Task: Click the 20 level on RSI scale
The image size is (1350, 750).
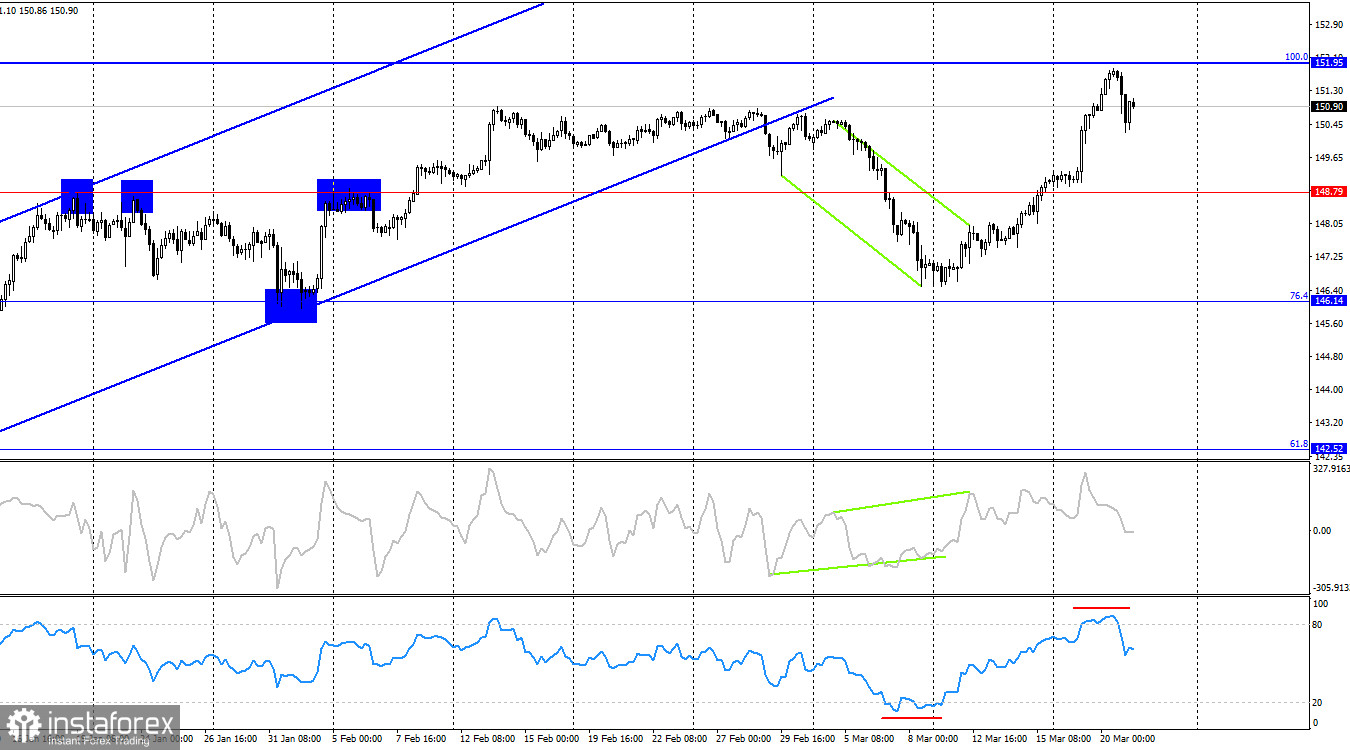Action: 1319,702
